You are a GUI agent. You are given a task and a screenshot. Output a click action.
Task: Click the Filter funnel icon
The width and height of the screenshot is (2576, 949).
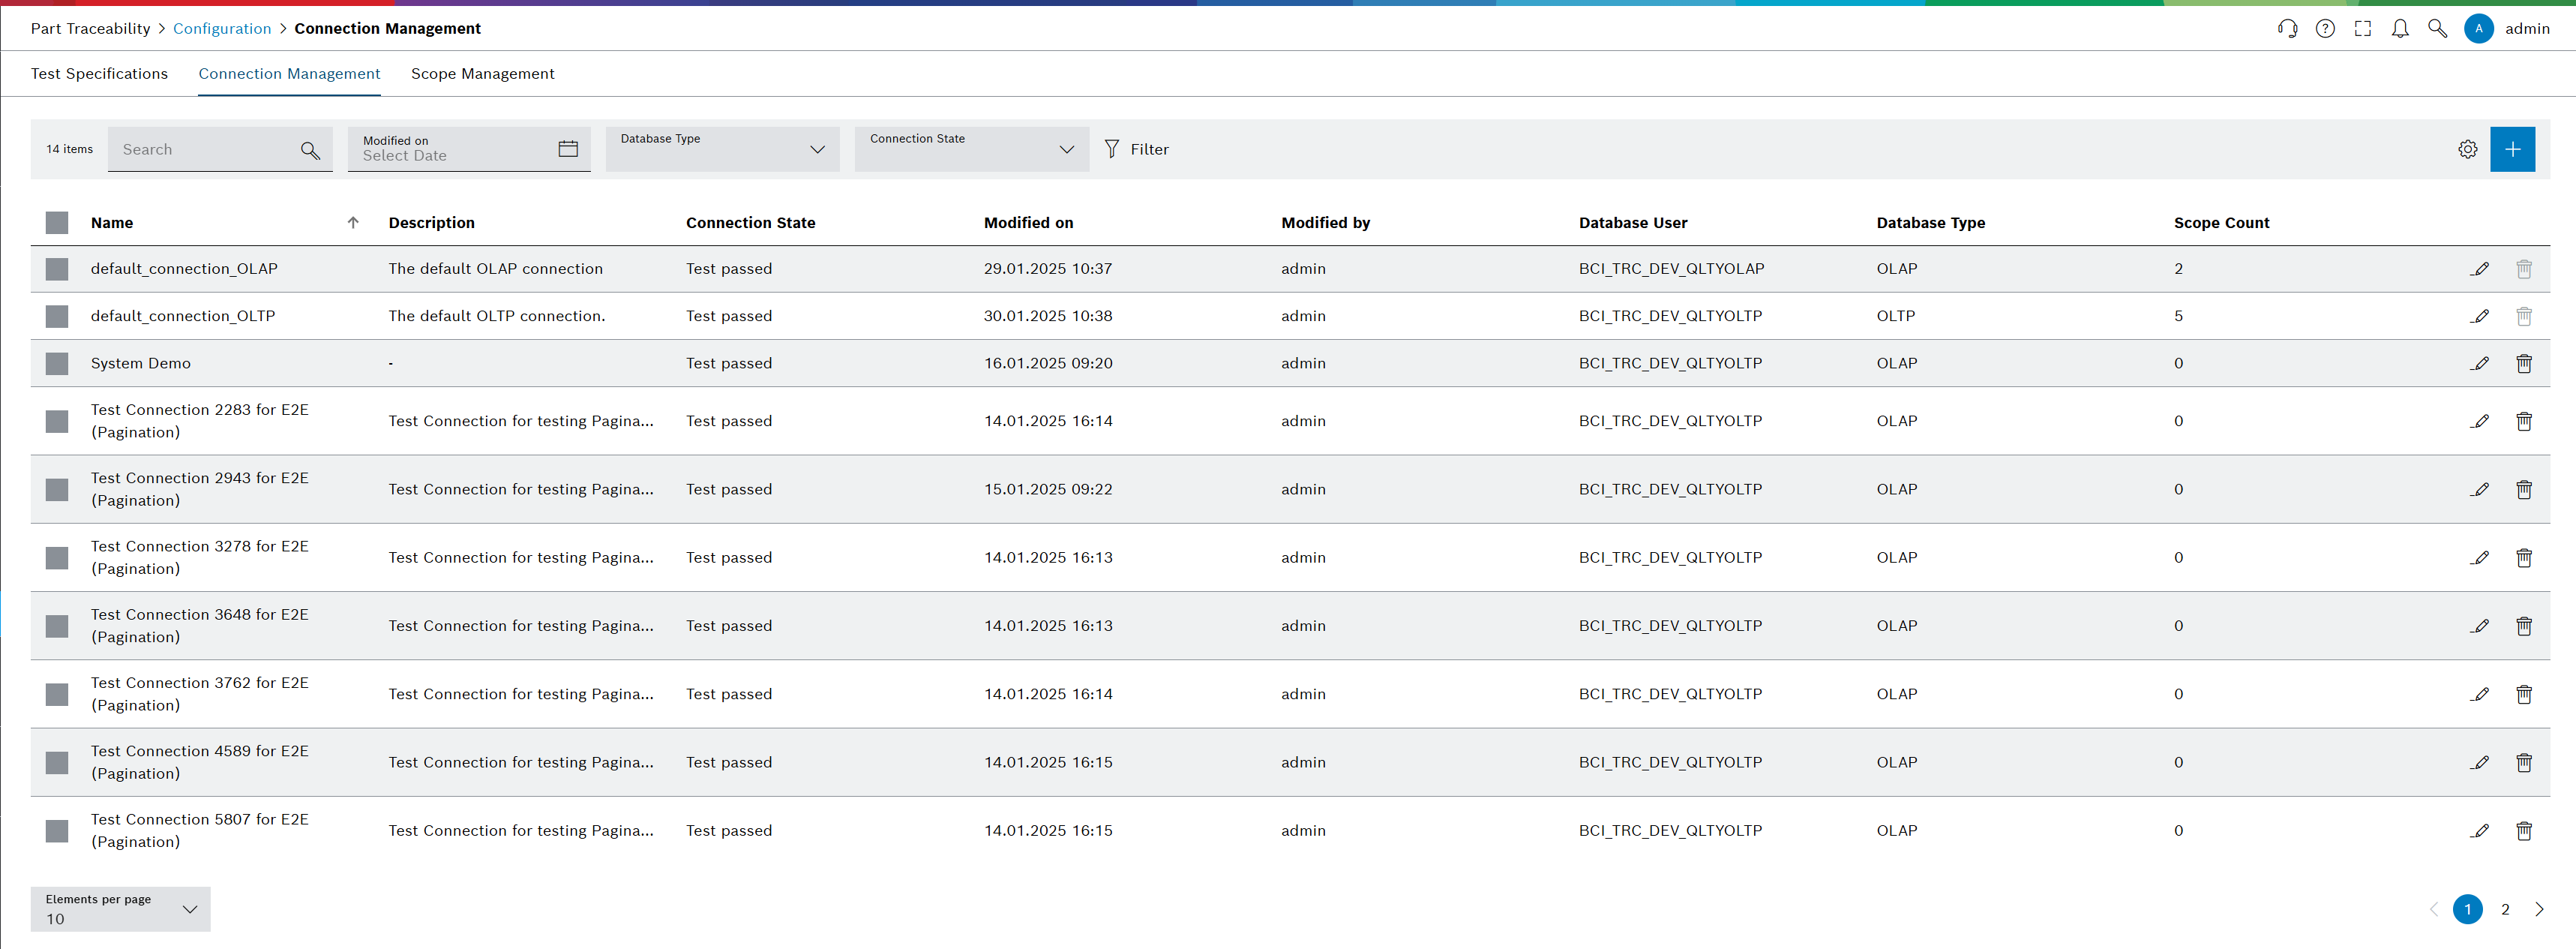tap(1111, 149)
